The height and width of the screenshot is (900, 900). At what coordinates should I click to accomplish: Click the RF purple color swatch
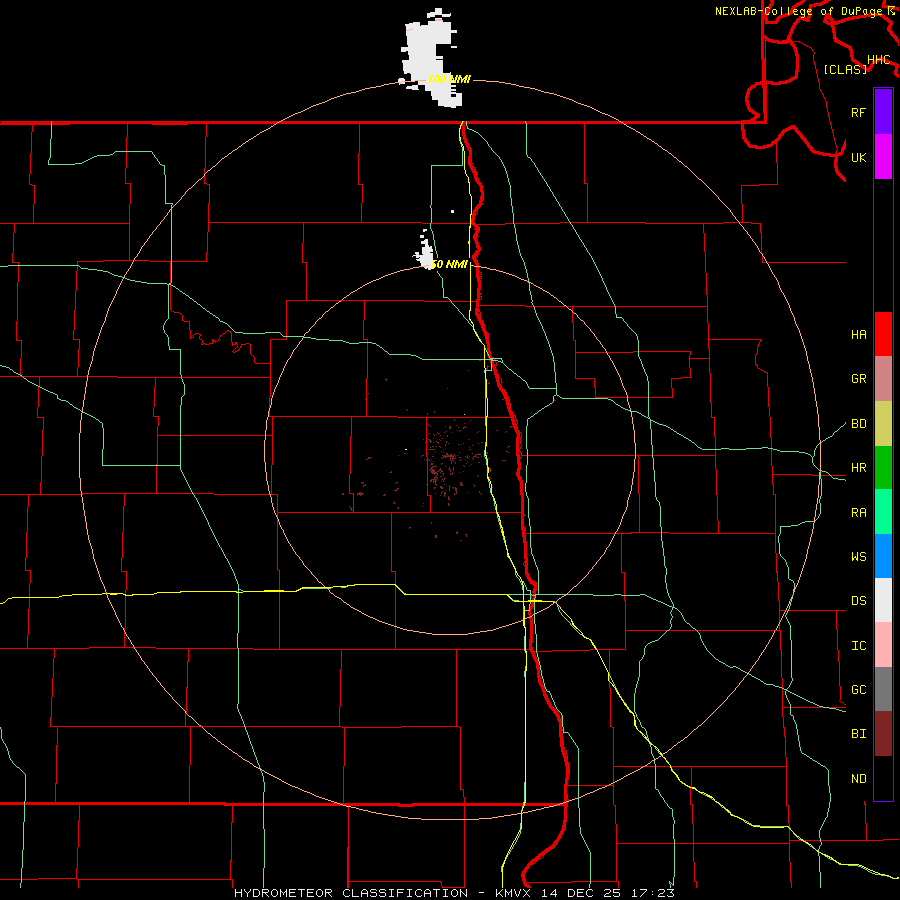tap(883, 111)
